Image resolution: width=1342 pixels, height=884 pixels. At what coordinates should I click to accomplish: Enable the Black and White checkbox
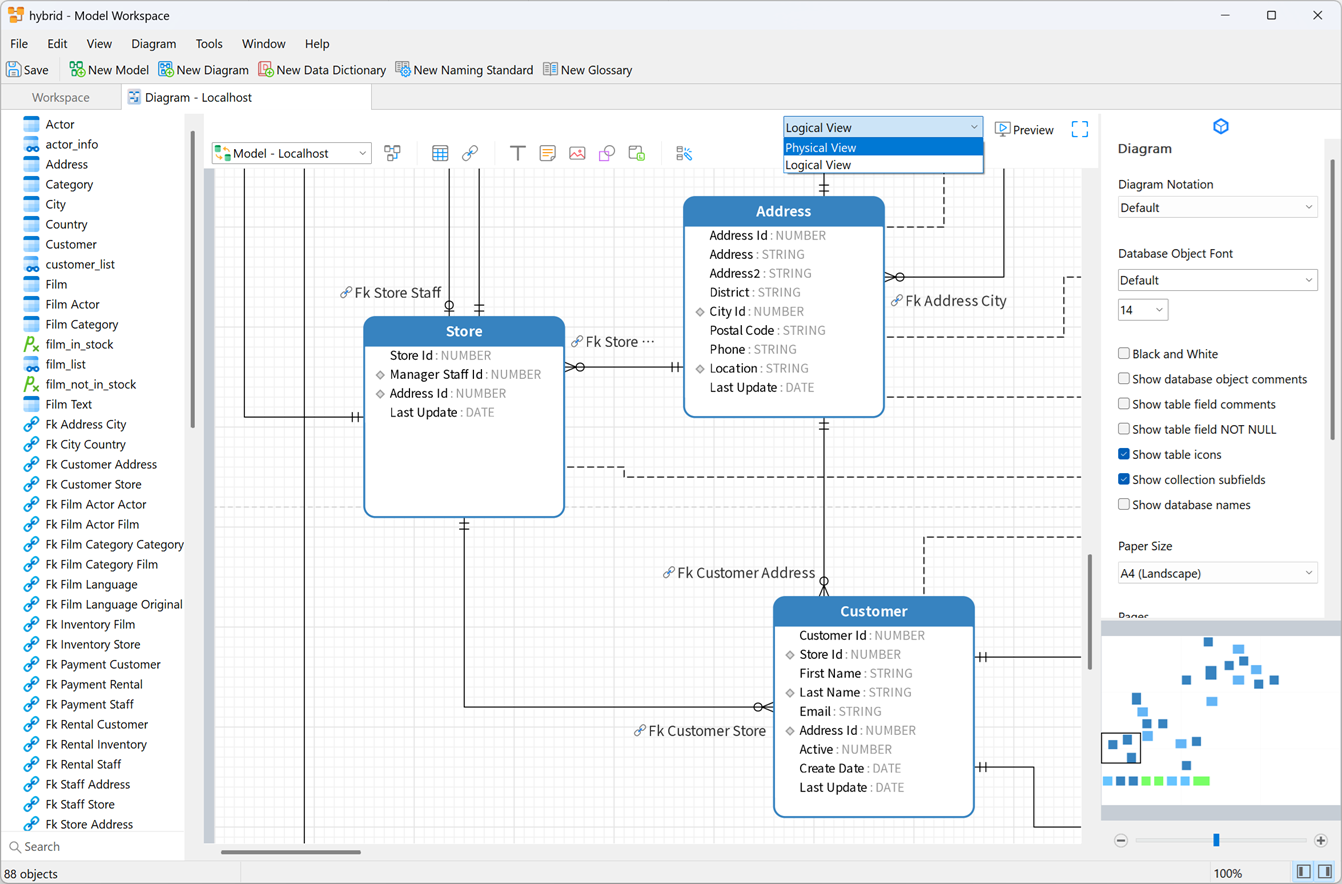[1124, 354]
